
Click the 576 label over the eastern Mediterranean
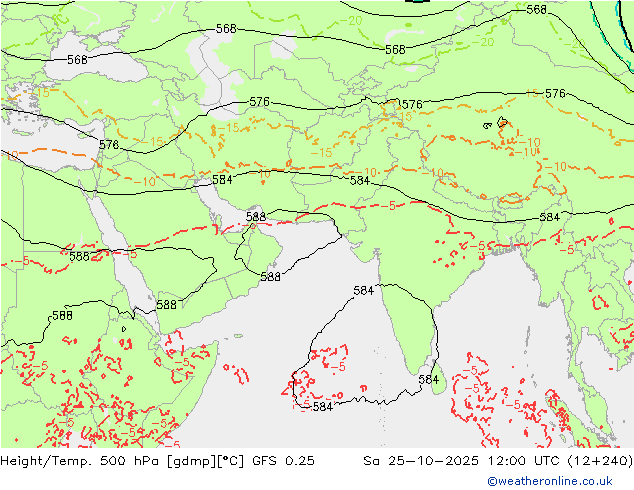click(109, 144)
